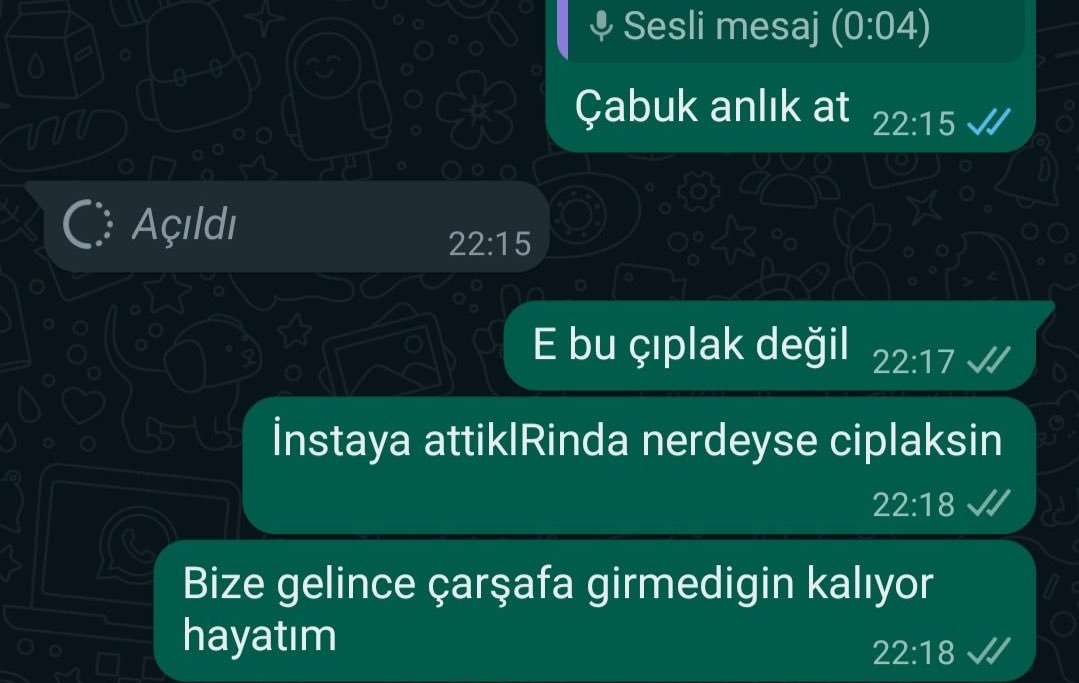The width and height of the screenshot is (1079, 683).
Task: Tap the blue double-check read receipt icon
Action: tap(989, 123)
